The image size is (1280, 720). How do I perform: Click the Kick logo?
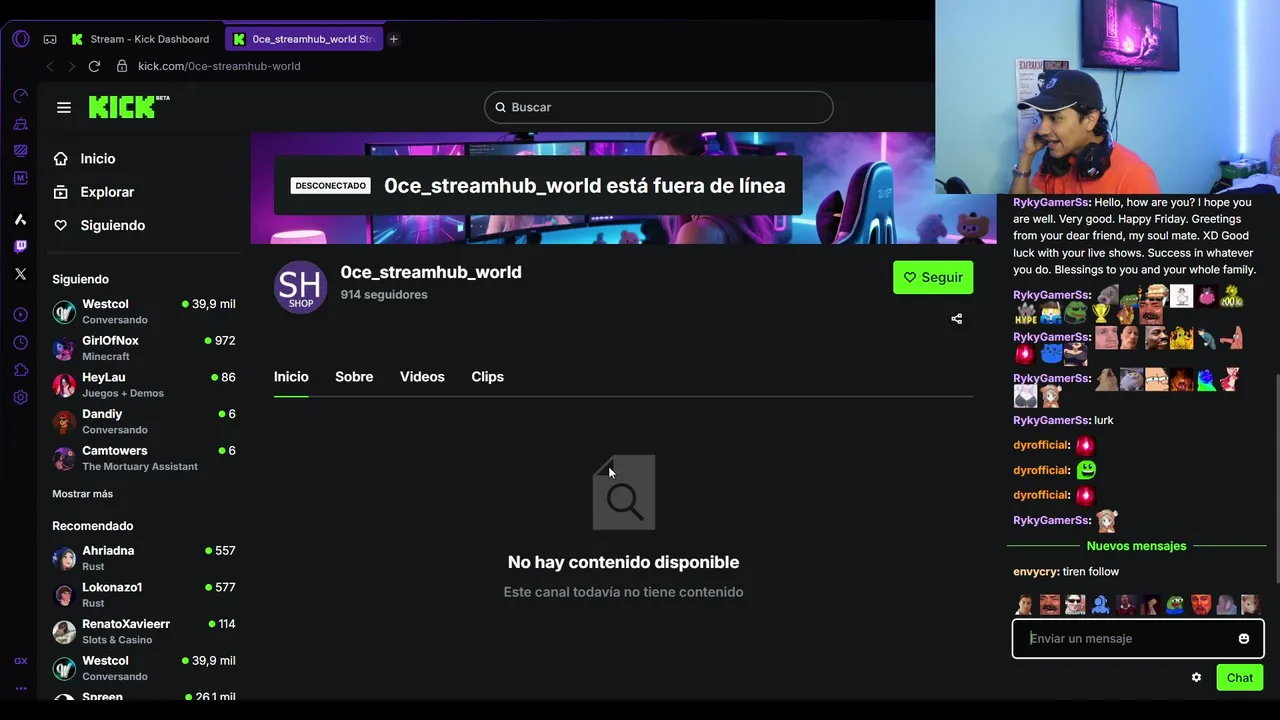point(128,107)
